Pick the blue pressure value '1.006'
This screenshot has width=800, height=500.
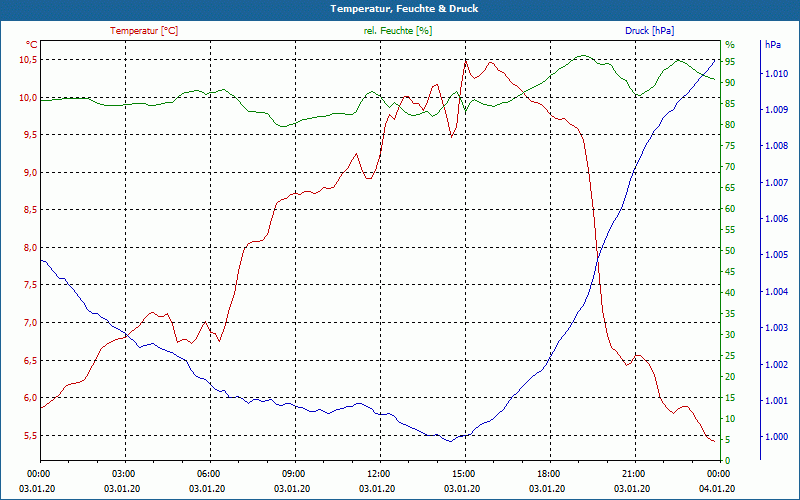click(x=776, y=219)
